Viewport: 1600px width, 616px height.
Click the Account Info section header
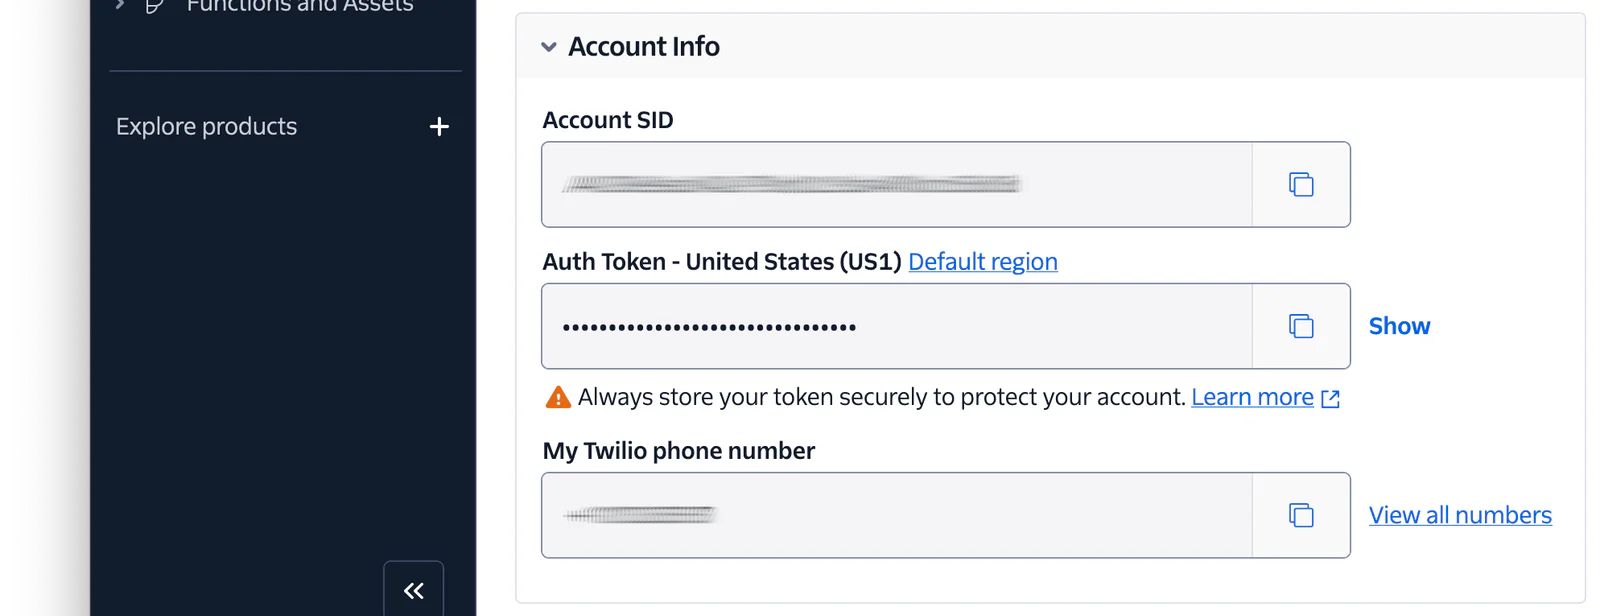[x=643, y=46]
